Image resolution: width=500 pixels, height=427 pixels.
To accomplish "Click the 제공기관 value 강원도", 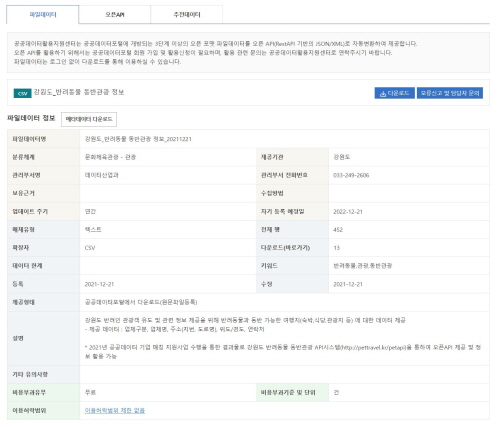I will pyautogui.click(x=342, y=157).
